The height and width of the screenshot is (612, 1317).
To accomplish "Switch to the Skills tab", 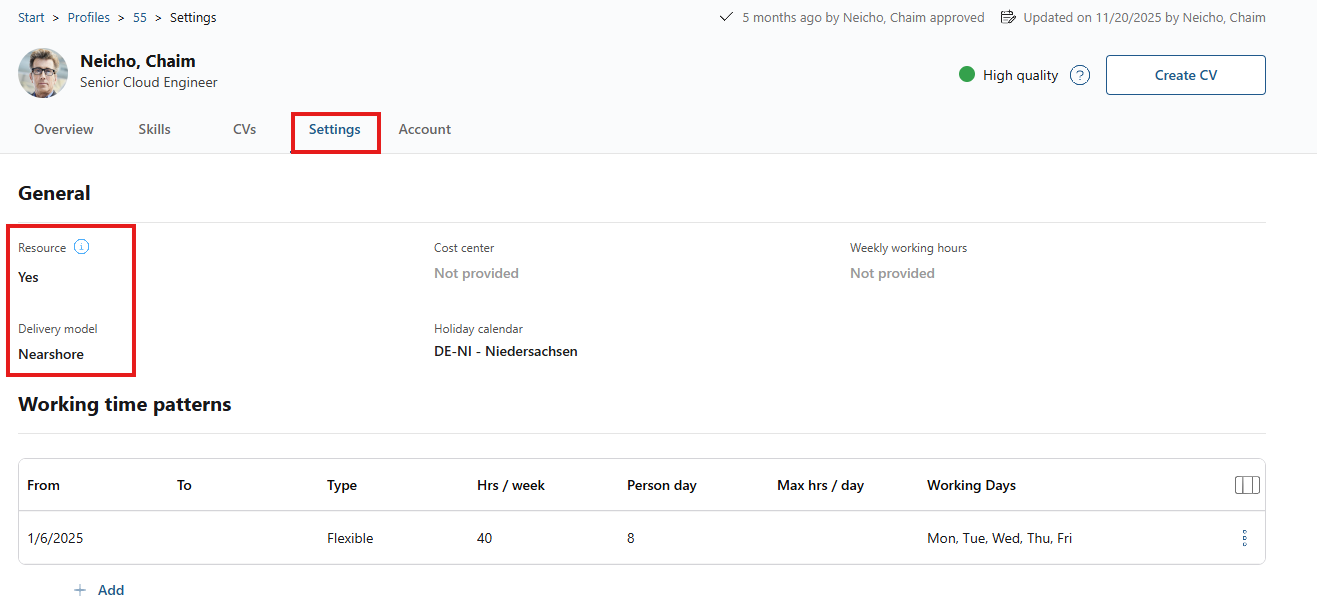I will (x=154, y=129).
